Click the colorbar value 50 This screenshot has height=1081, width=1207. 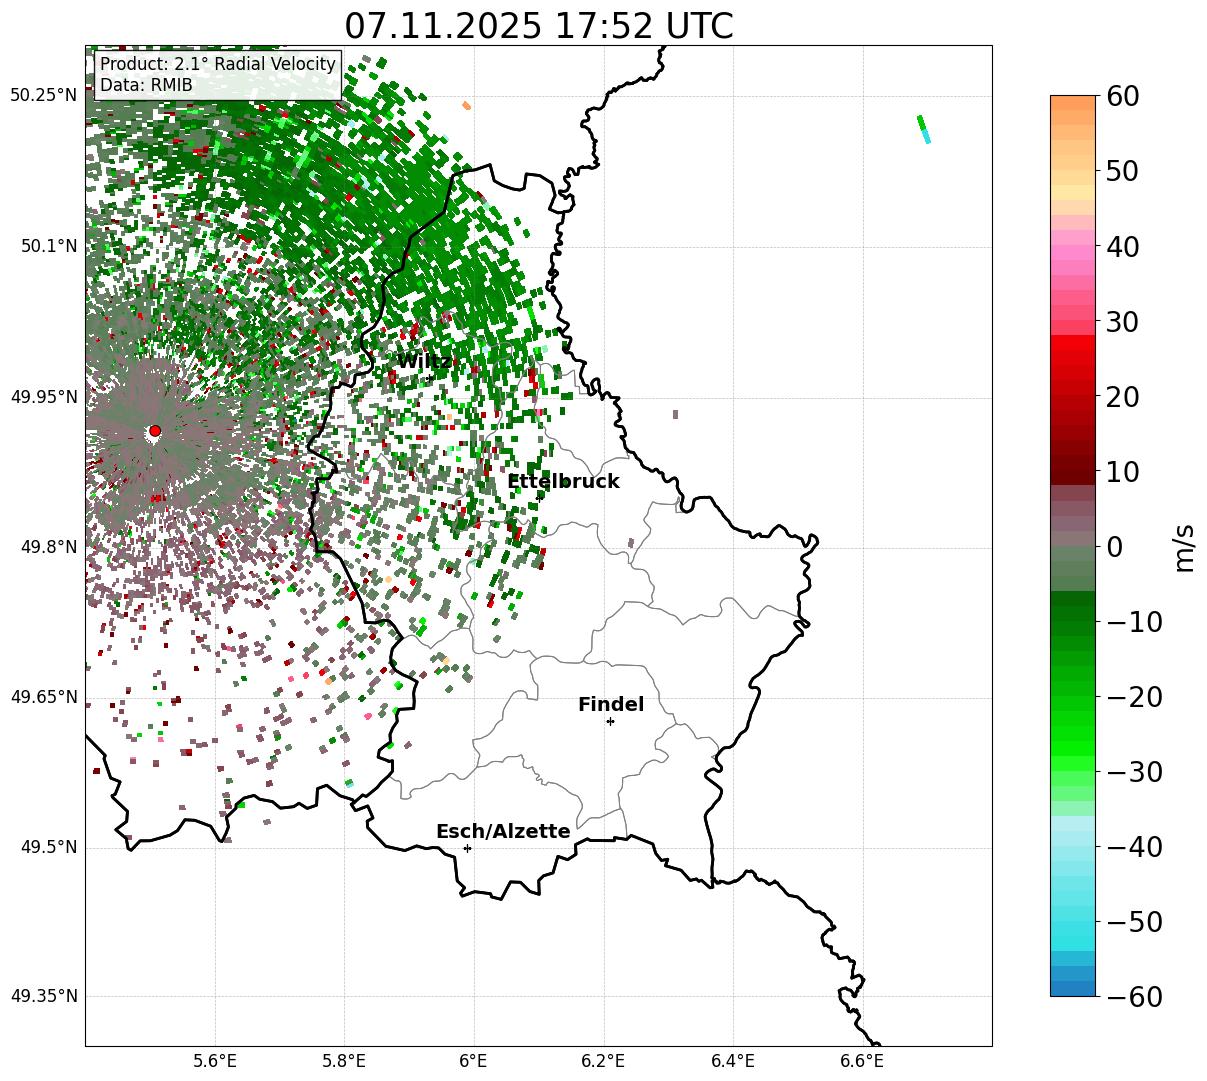[x=1122, y=171]
